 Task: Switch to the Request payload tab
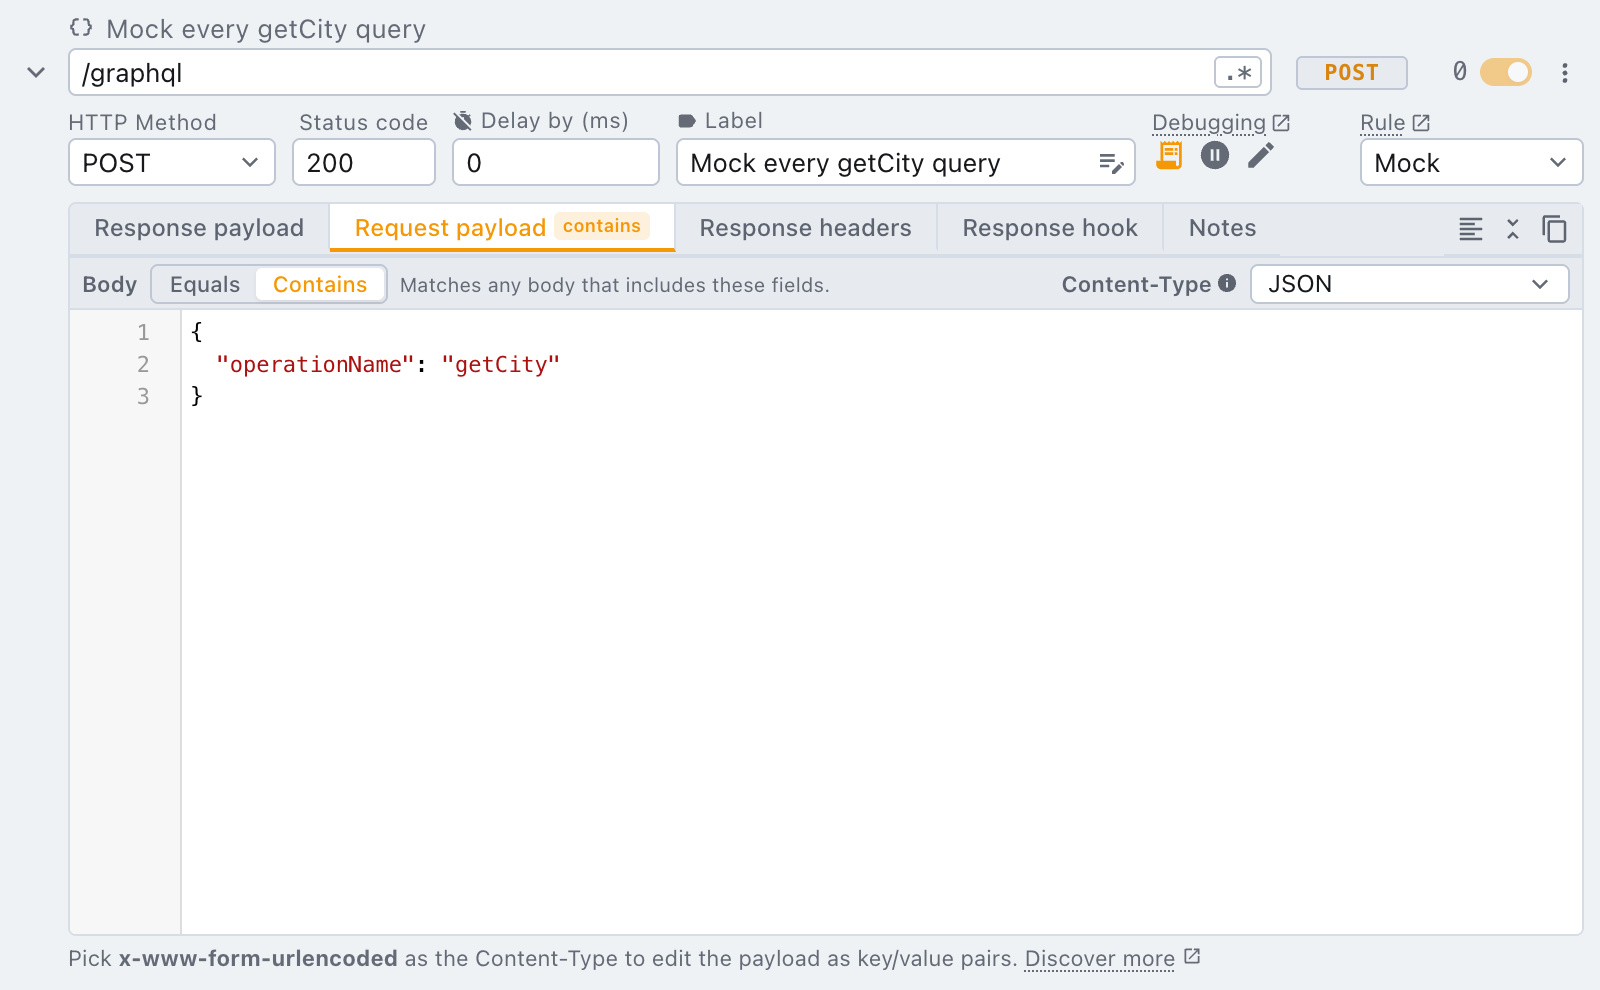pos(502,228)
